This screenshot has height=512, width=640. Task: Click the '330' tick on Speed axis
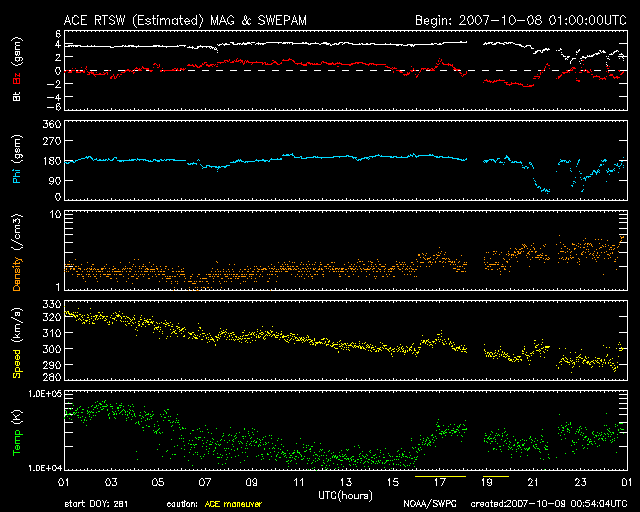point(51,305)
